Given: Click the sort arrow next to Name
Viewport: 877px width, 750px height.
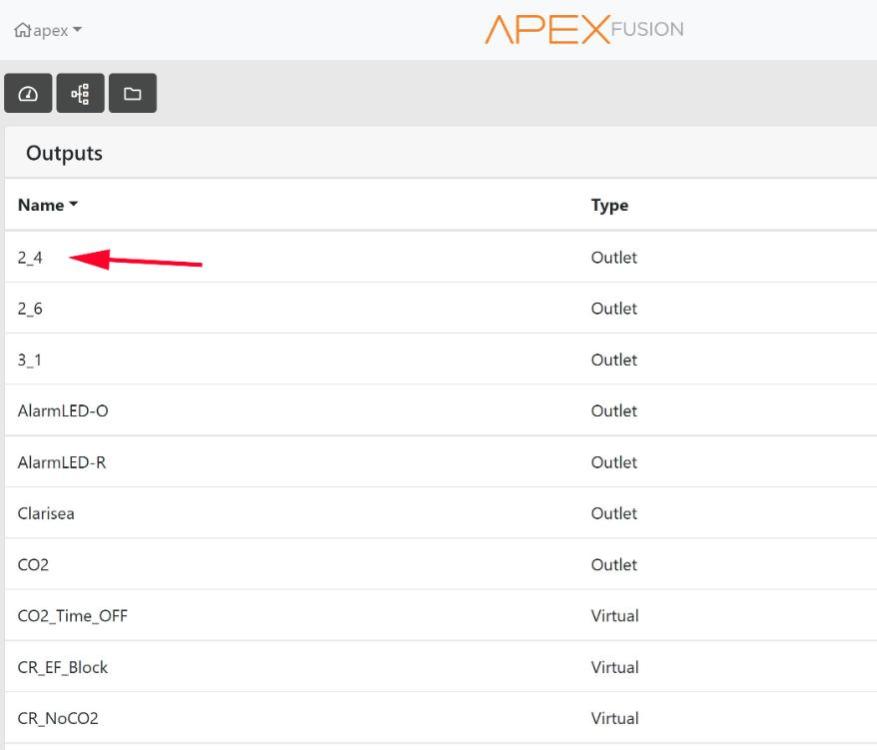Looking at the screenshot, I should pyautogui.click(x=73, y=205).
